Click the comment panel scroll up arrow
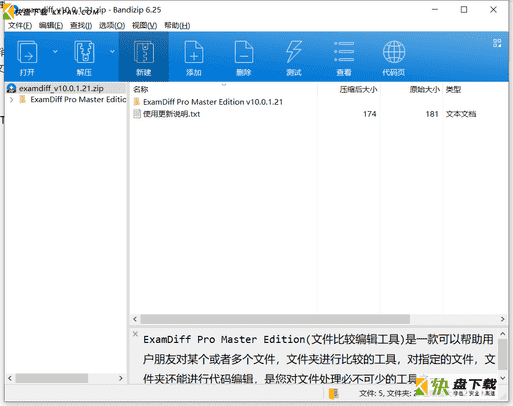513x406 pixels. coord(503,334)
